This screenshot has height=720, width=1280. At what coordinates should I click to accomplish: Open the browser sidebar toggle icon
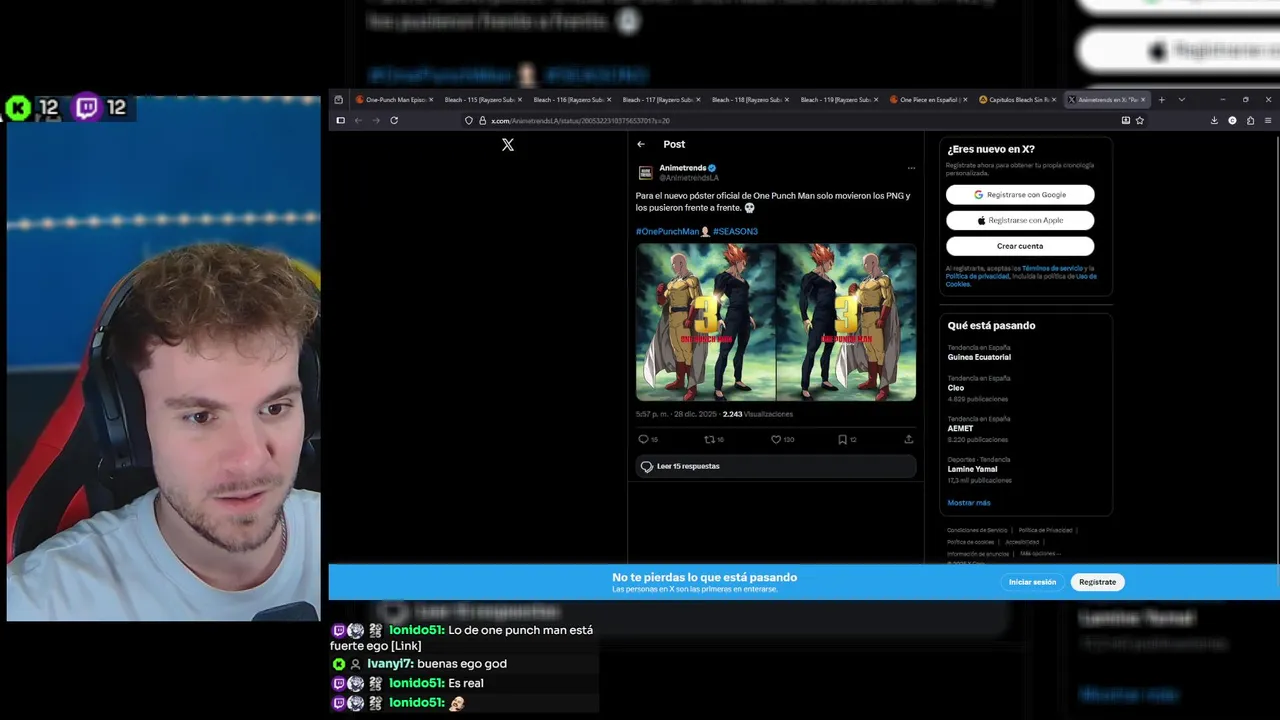coord(340,120)
